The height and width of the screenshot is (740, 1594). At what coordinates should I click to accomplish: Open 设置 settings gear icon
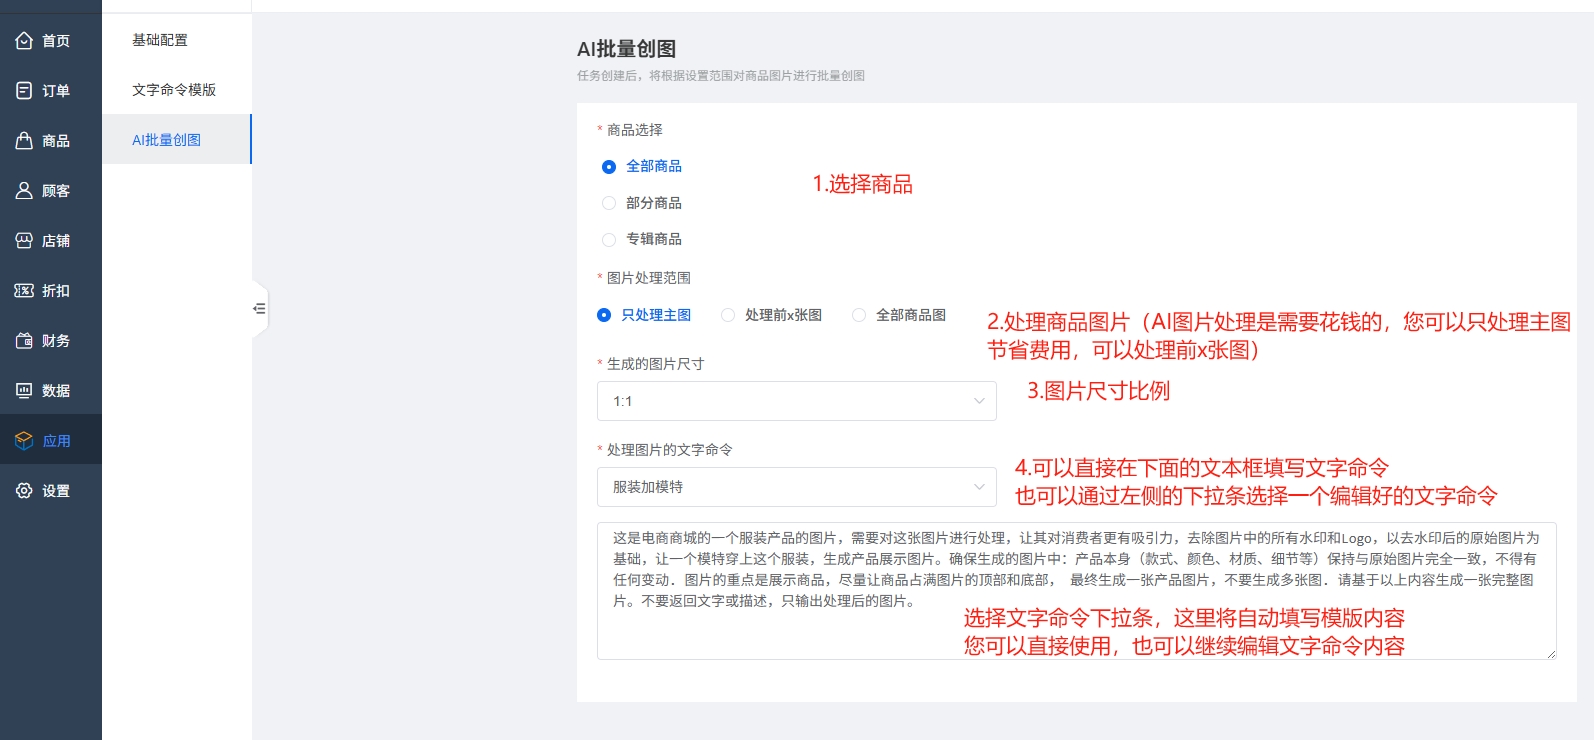(x=24, y=491)
